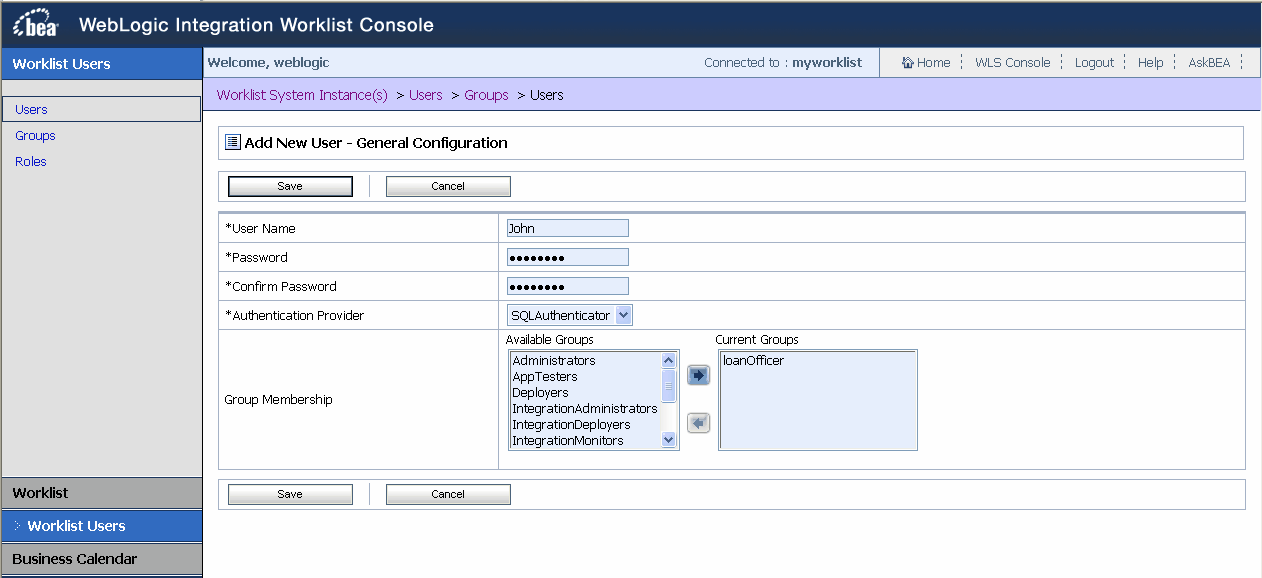The height and width of the screenshot is (578, 1262).
Task: Select Users in the sidebar
Action: tap(101, 109)
